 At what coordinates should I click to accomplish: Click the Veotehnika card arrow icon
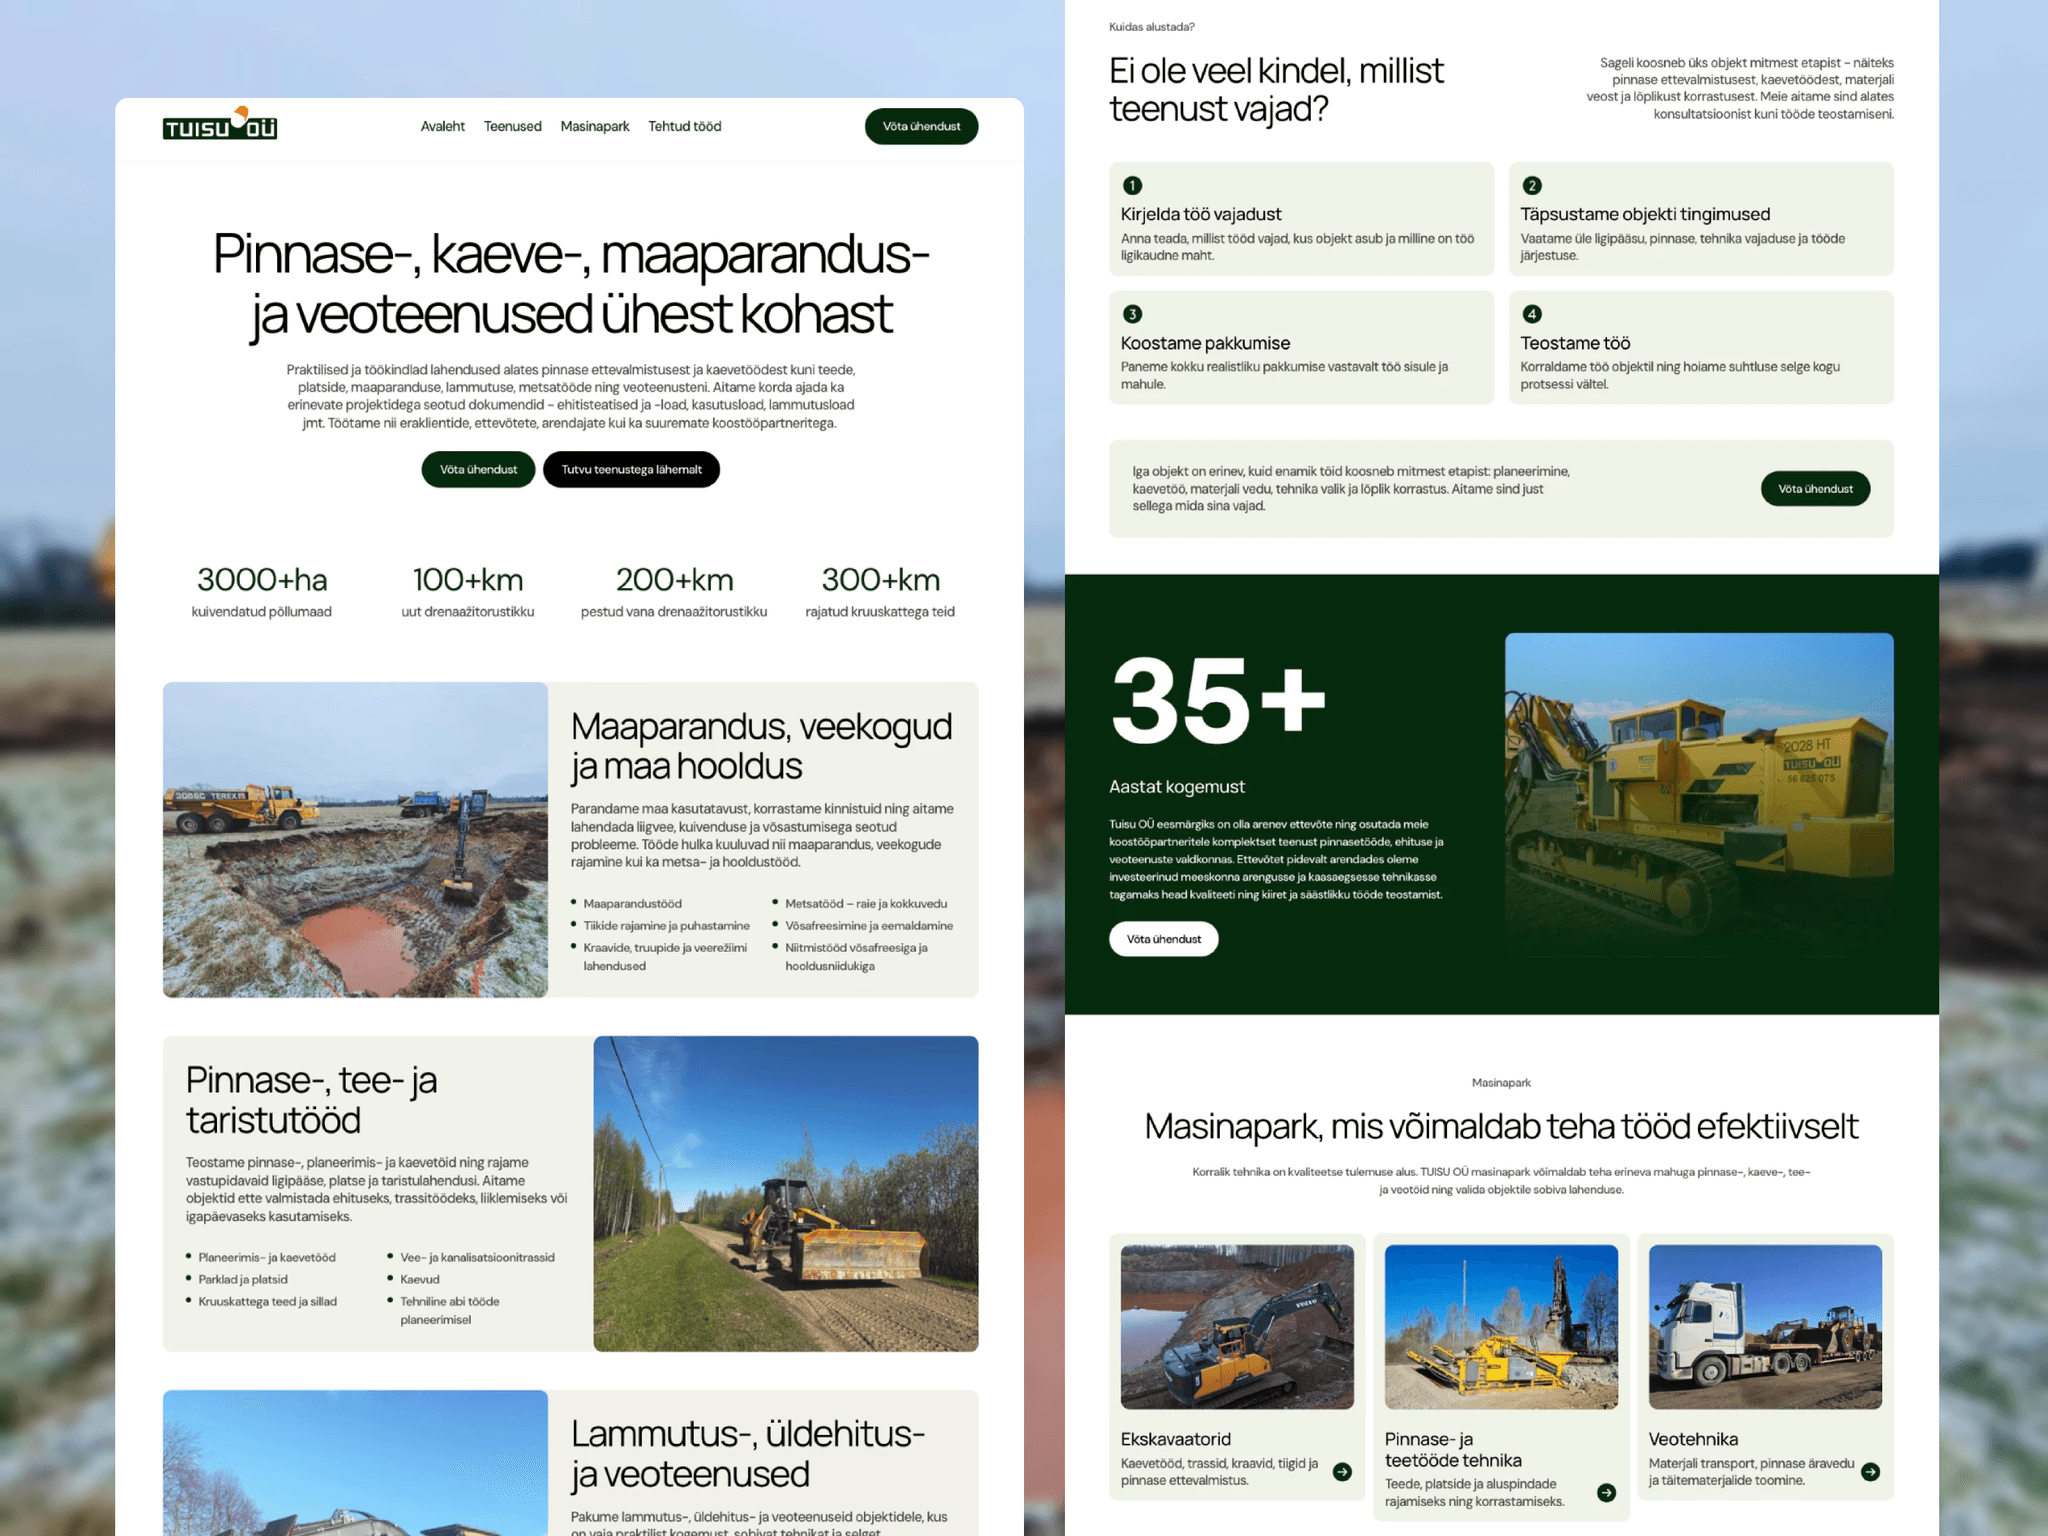coord(1871,1471)
